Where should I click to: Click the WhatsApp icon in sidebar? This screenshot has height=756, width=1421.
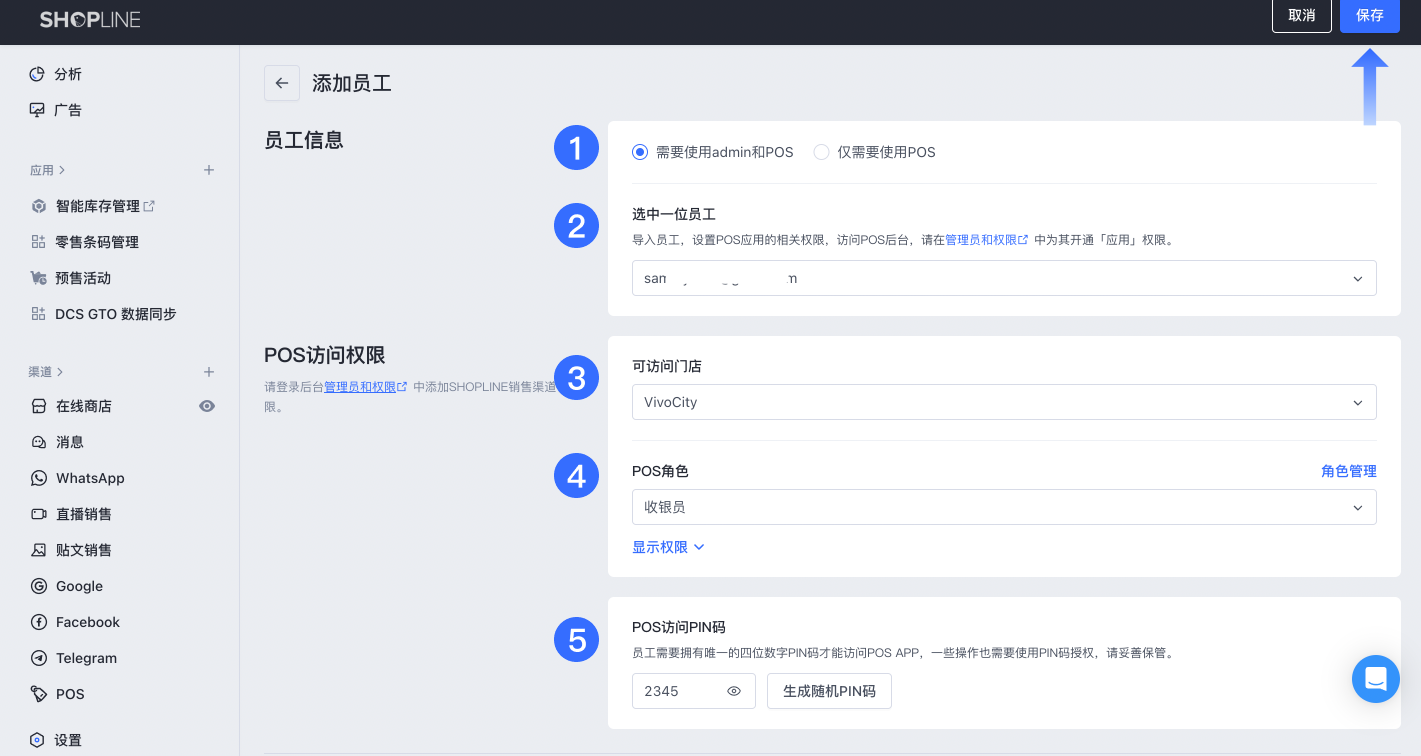39,478
